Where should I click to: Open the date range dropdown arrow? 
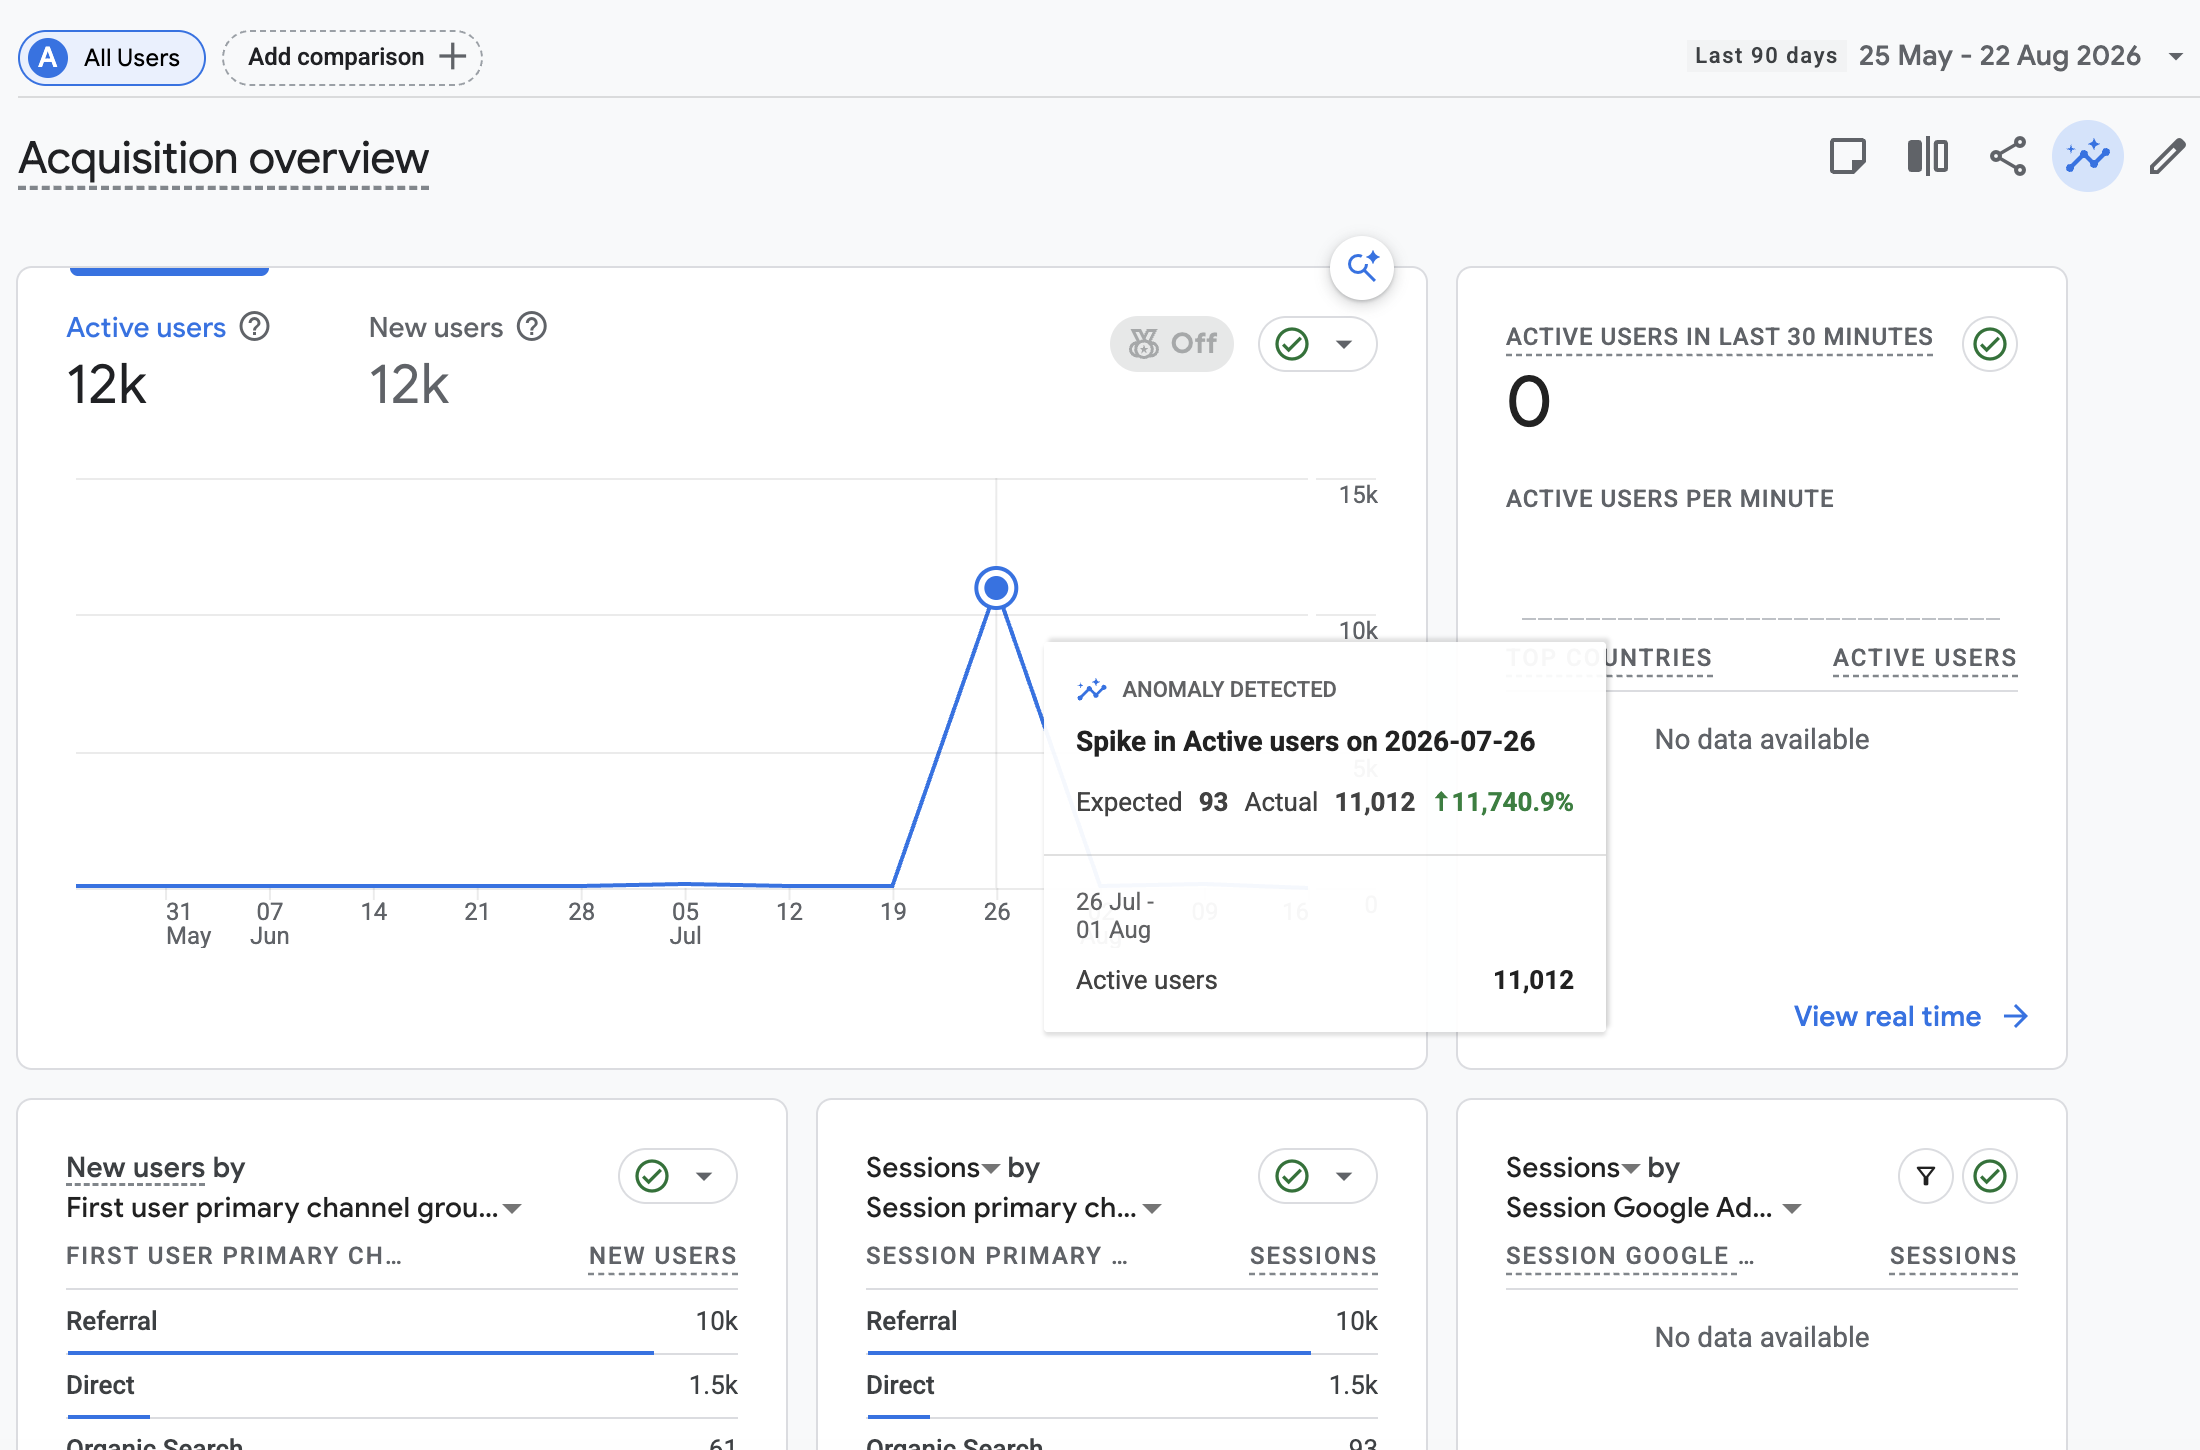pyautogui.click(x=2175, y=57)
